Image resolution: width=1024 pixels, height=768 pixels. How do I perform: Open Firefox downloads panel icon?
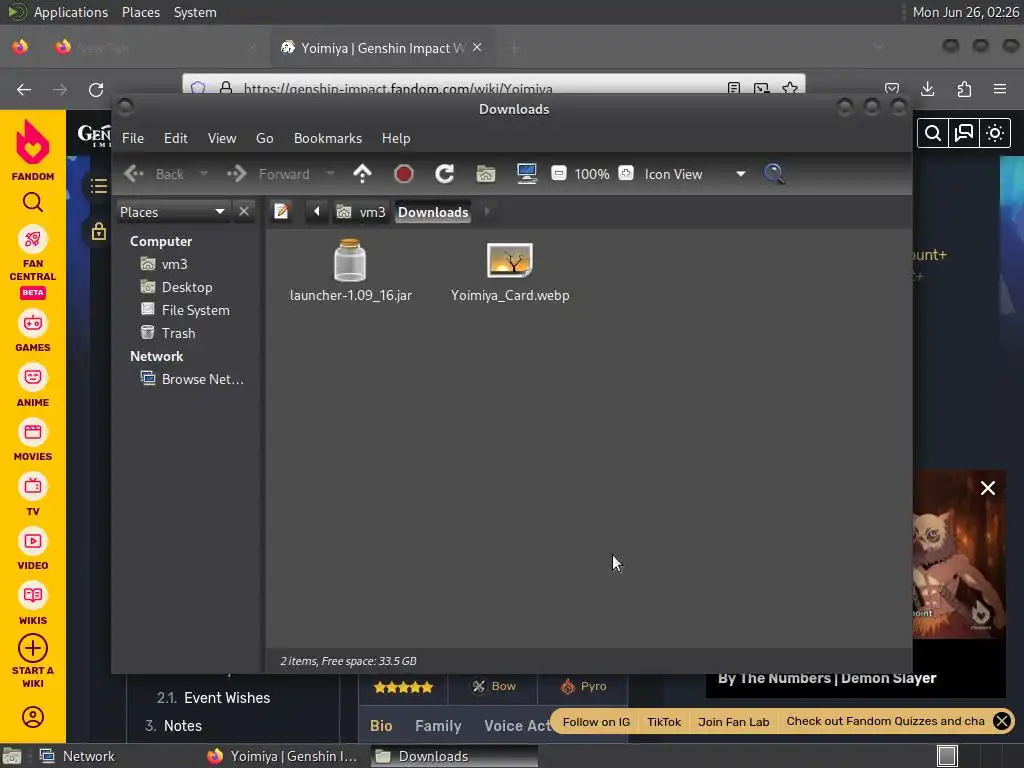[928, 89]
